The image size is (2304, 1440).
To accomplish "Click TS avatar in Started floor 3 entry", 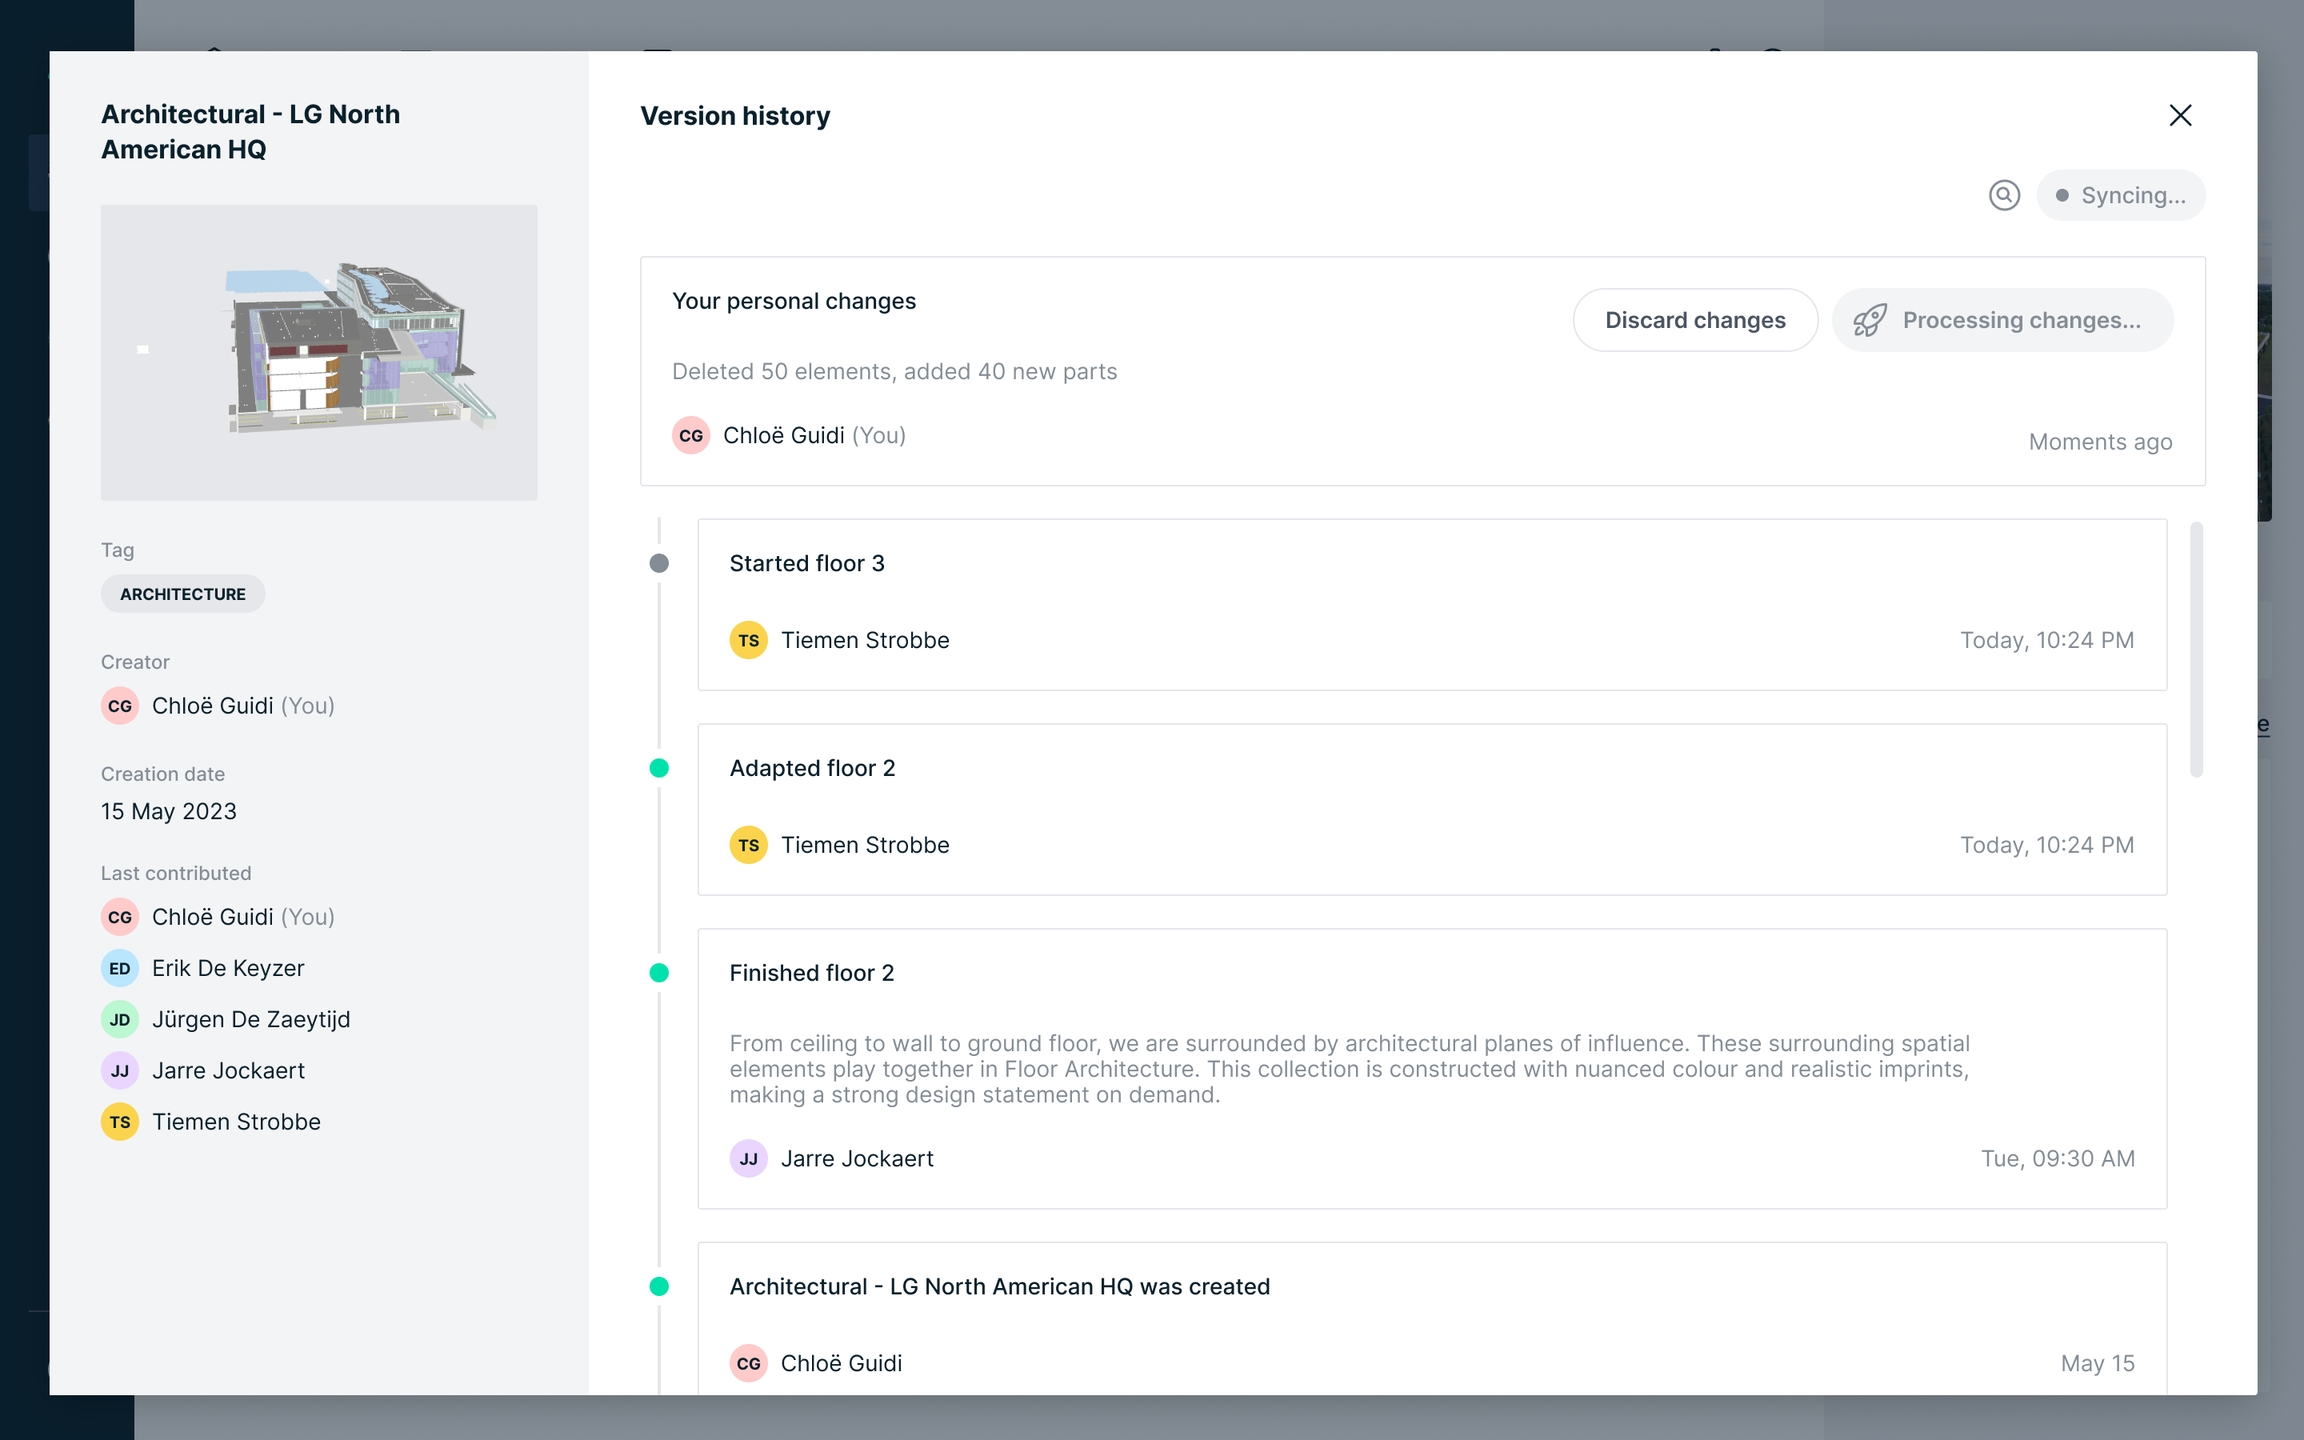I will (748, 640).
